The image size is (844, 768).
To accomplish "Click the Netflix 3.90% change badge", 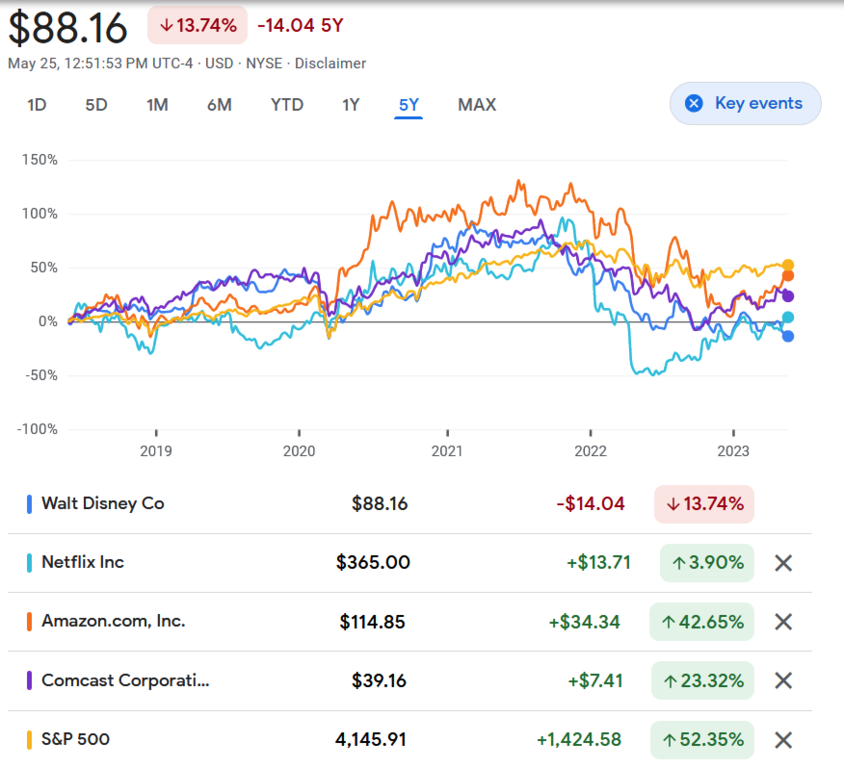I will pos(707,563).
